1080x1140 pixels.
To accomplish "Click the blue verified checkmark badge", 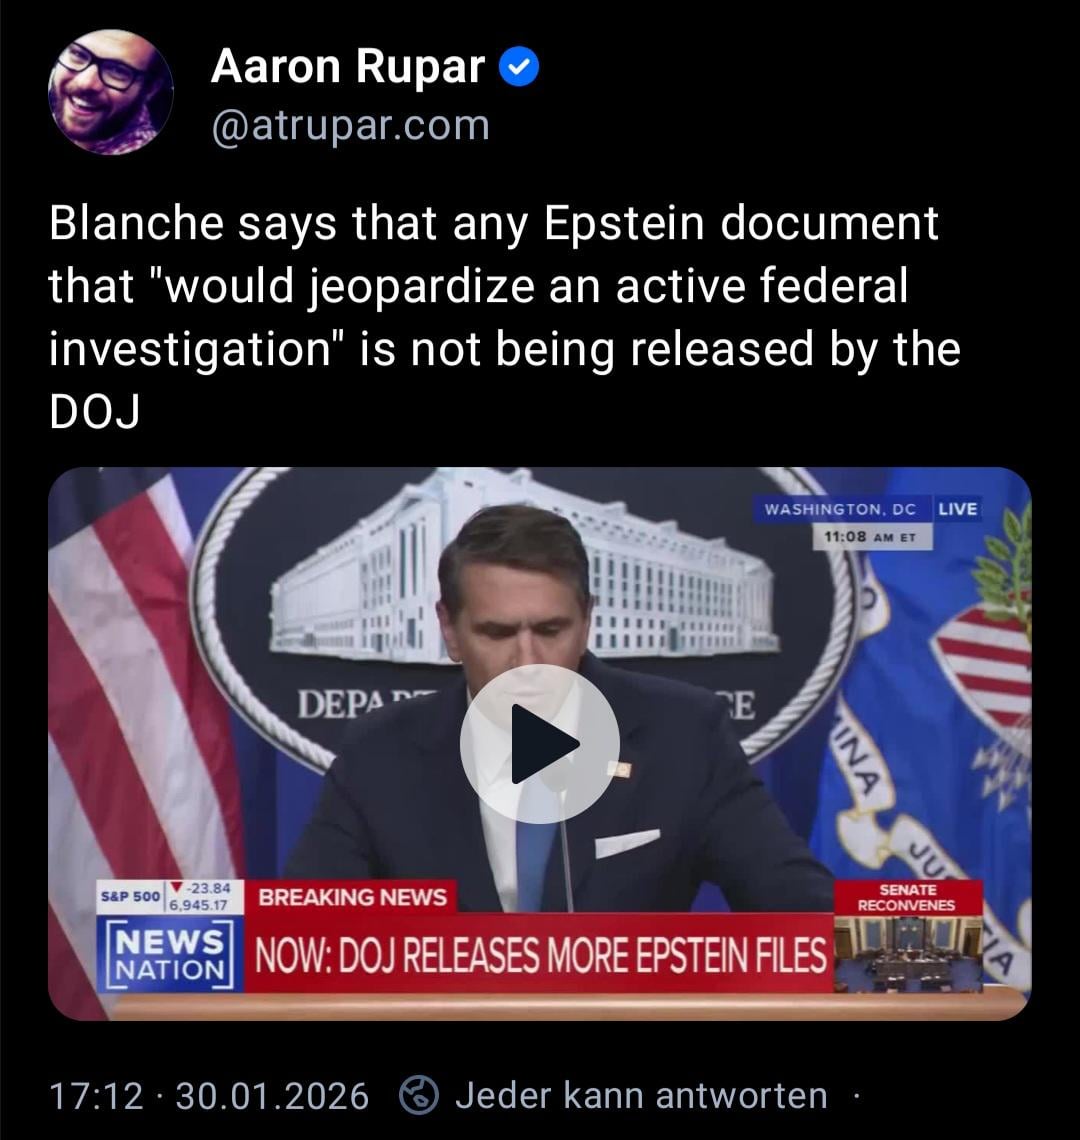I will (x=519, y=67).
